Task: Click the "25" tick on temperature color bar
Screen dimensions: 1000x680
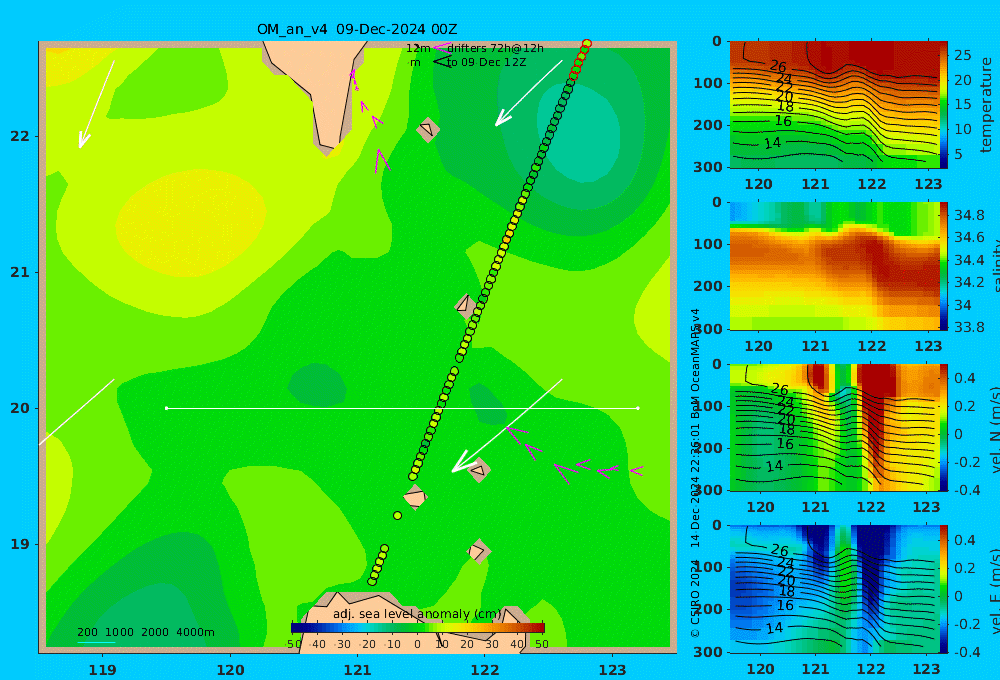Action: pyautogui.click(x=962, y=55)
